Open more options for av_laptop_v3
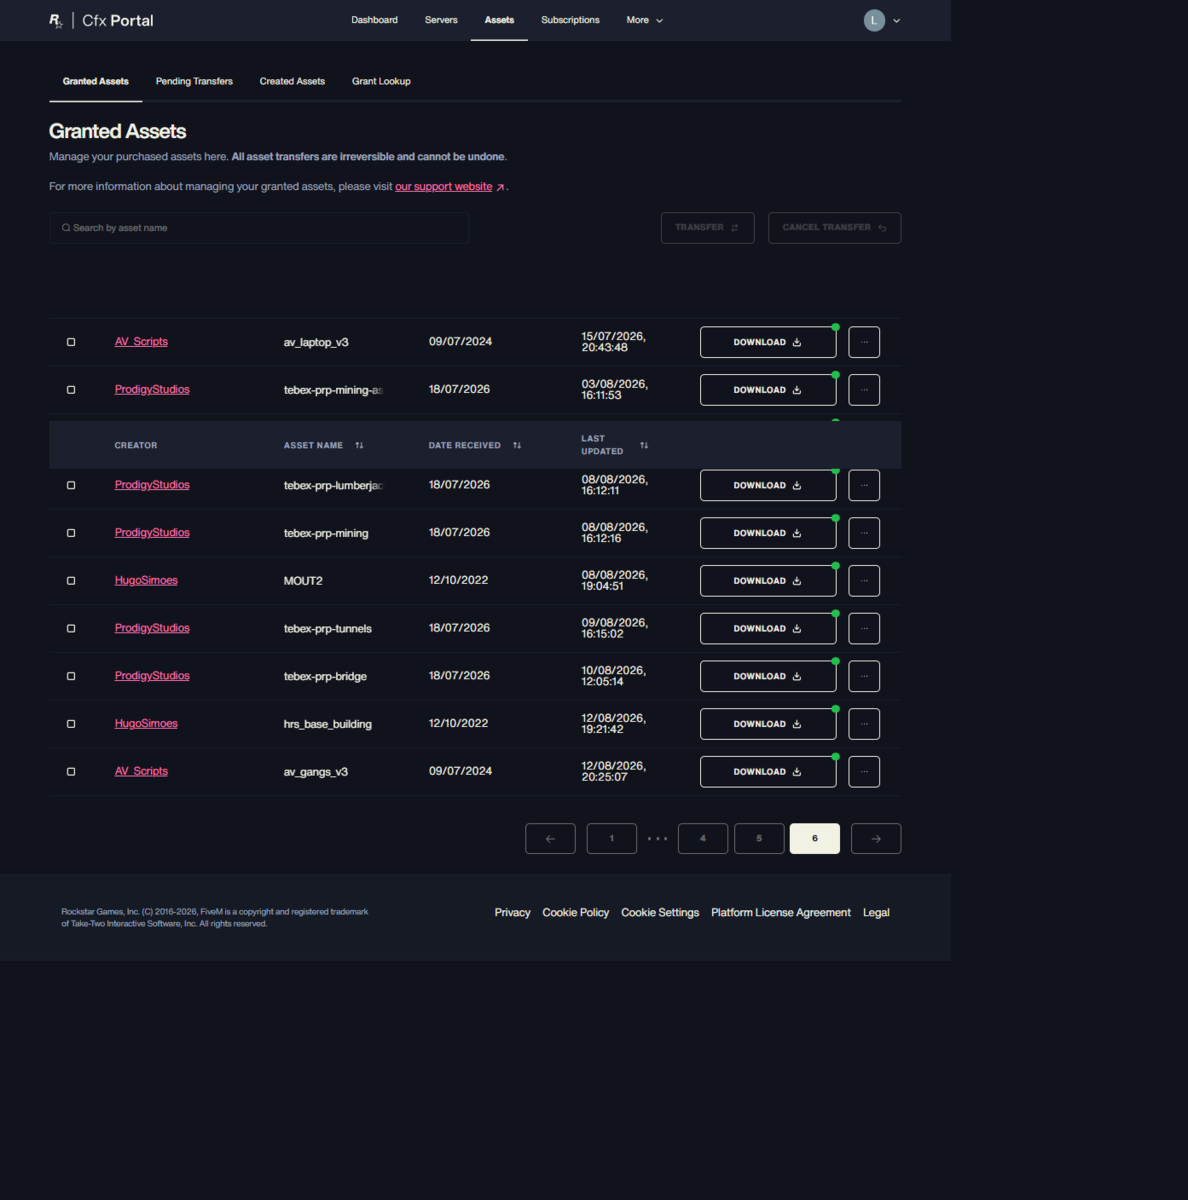This screenshot has width=1188, height=1200. click(864, 342)
